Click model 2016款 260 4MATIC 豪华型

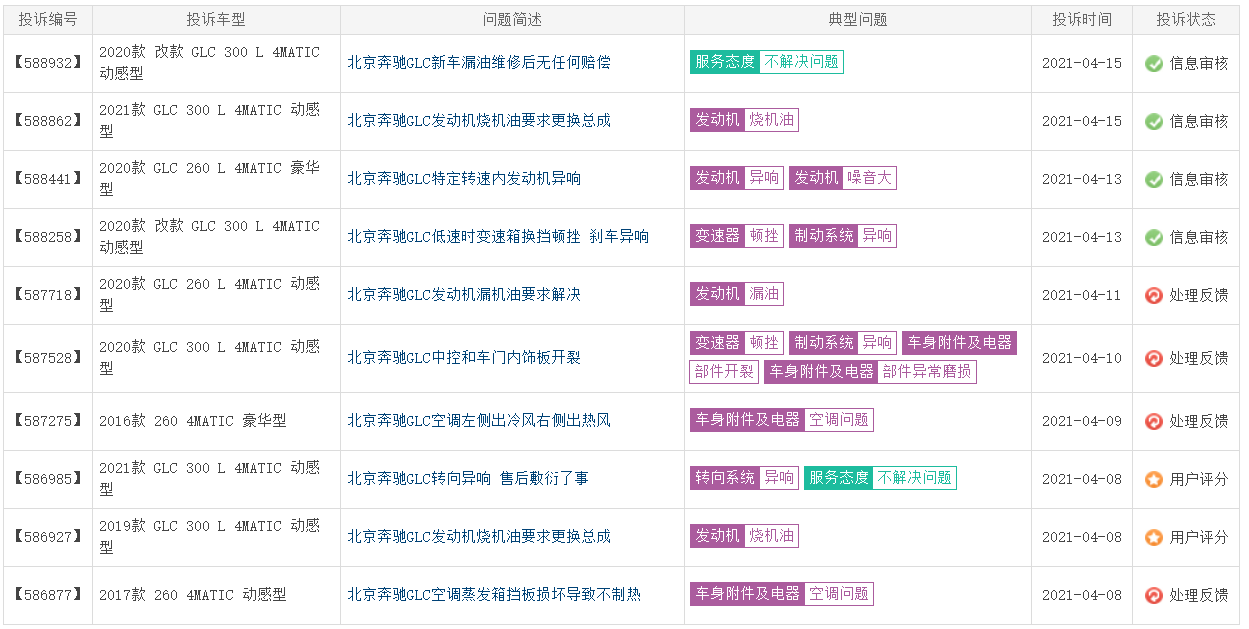(x=193, y=421)
